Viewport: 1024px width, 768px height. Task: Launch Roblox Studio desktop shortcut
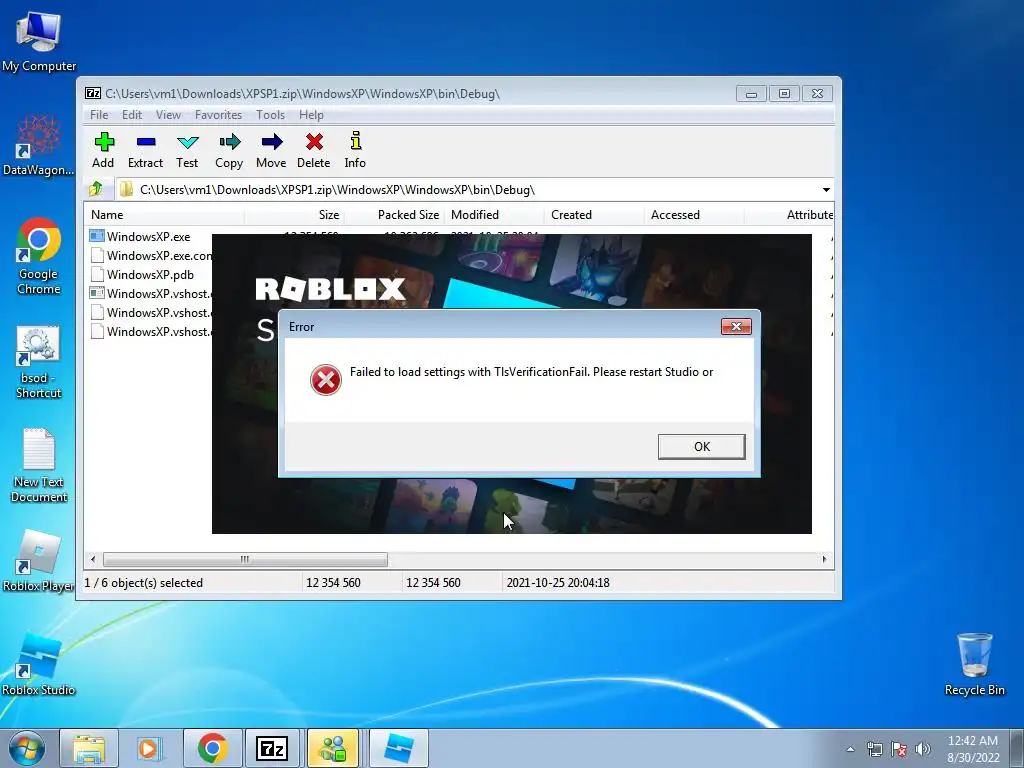point(39,664)
